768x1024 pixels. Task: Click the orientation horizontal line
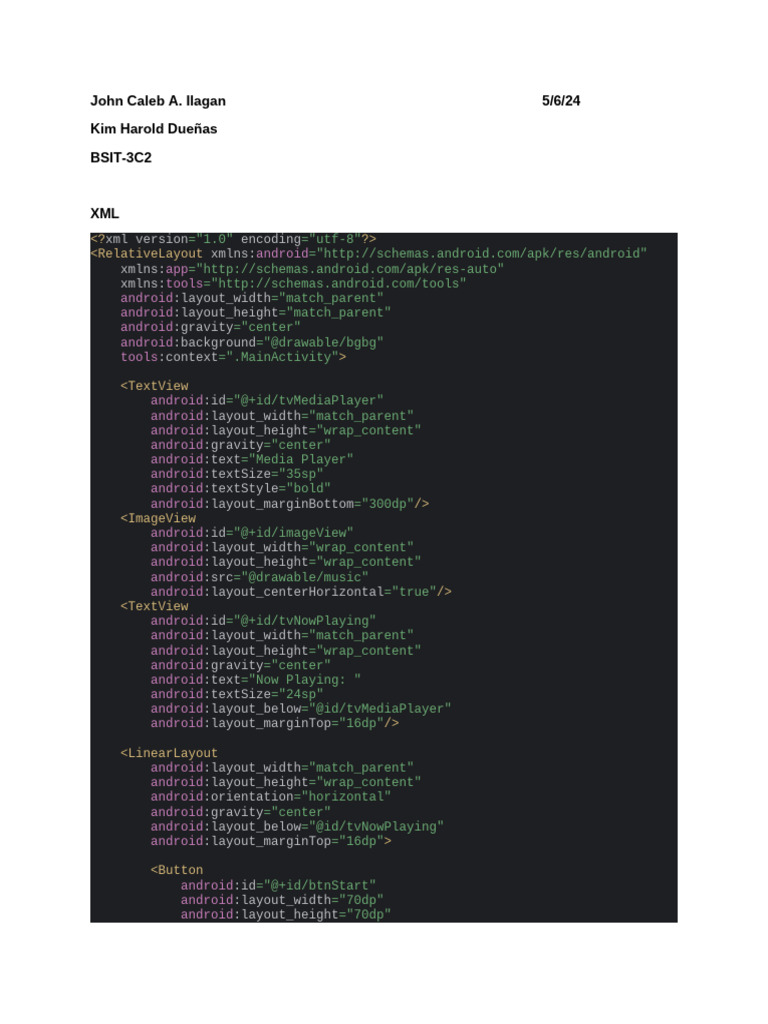(x=271, y=797)
